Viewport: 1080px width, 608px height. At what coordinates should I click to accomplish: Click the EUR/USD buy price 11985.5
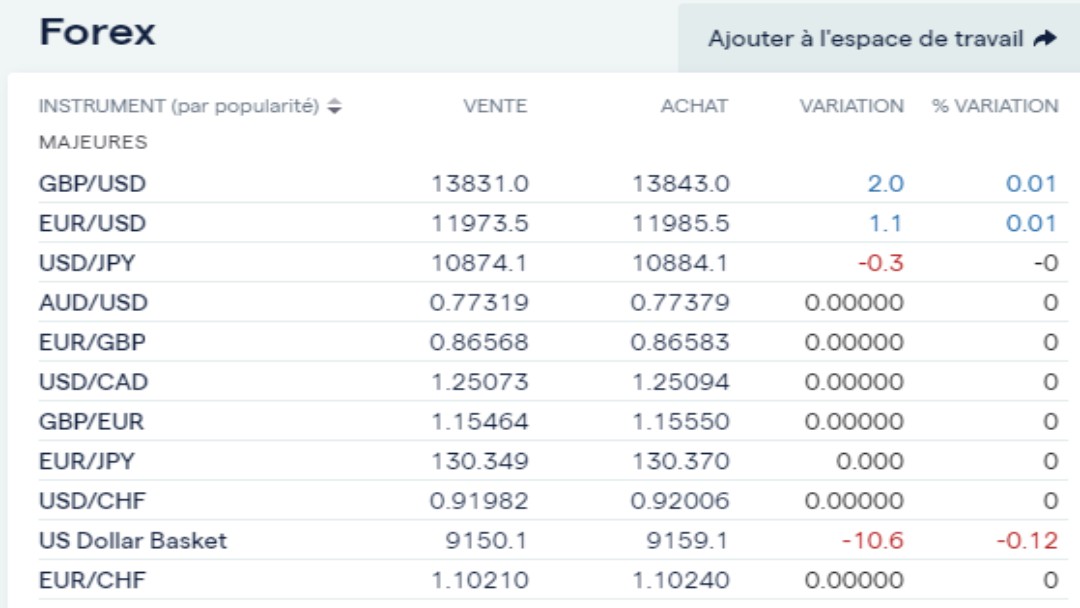tap(680, 223)
